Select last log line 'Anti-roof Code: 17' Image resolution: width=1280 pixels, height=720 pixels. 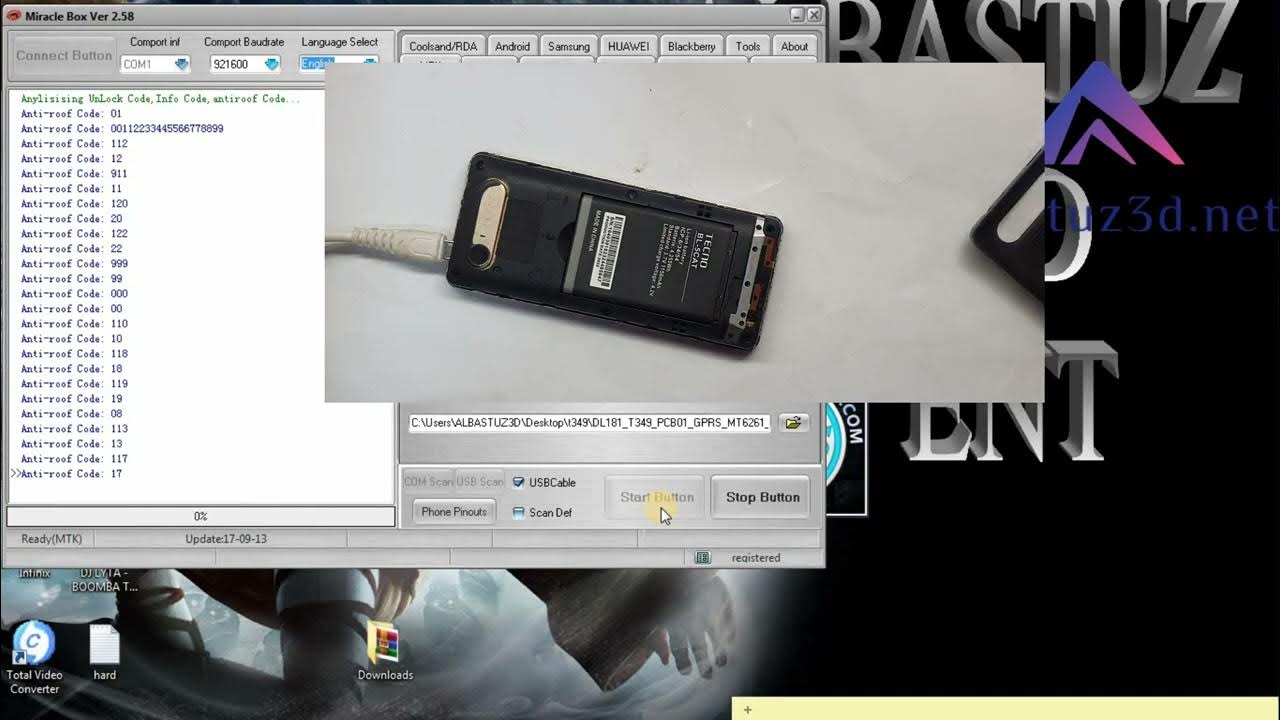point(71,474)
